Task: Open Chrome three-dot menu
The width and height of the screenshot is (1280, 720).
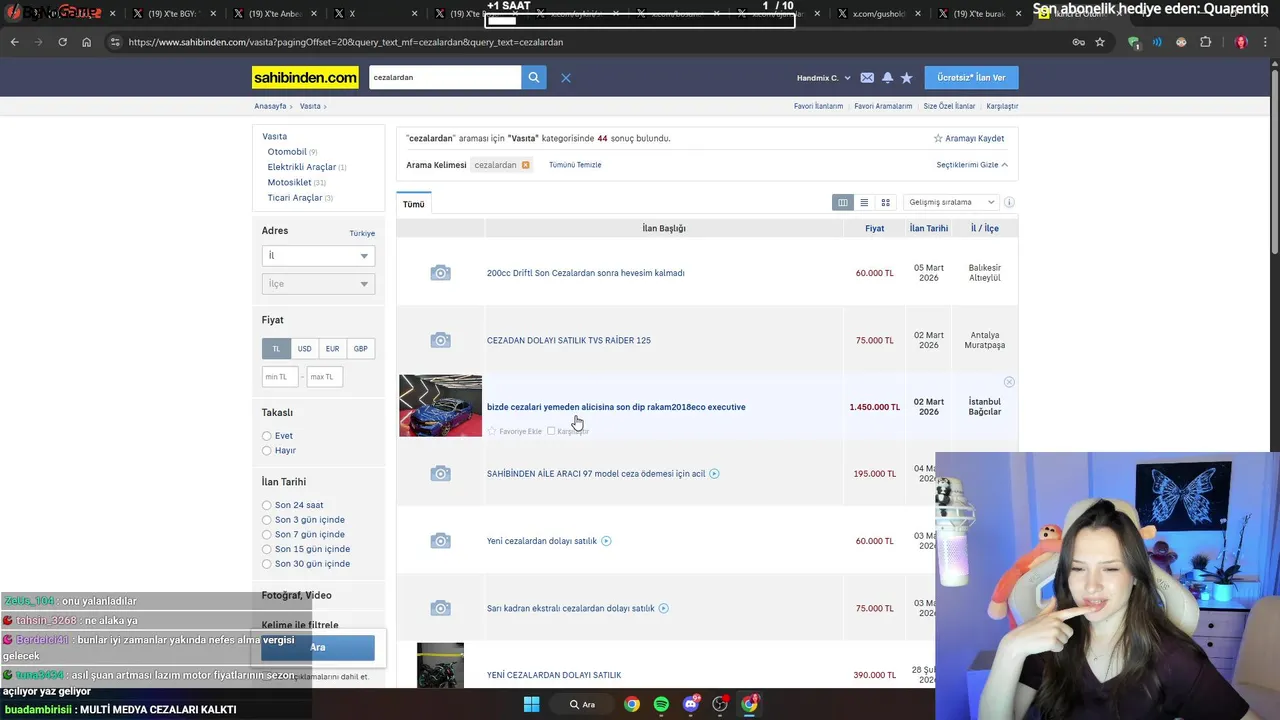Action: point(1266,42)
